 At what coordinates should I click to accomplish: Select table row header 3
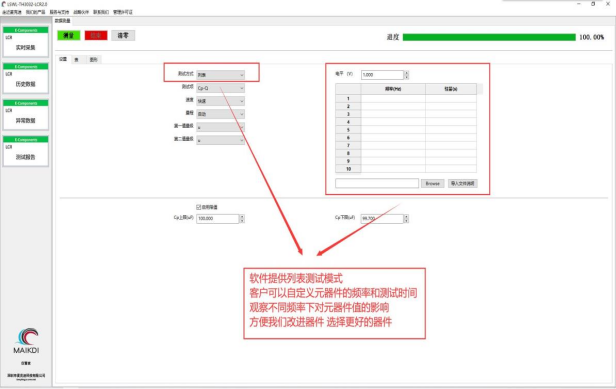click(348, 114)
